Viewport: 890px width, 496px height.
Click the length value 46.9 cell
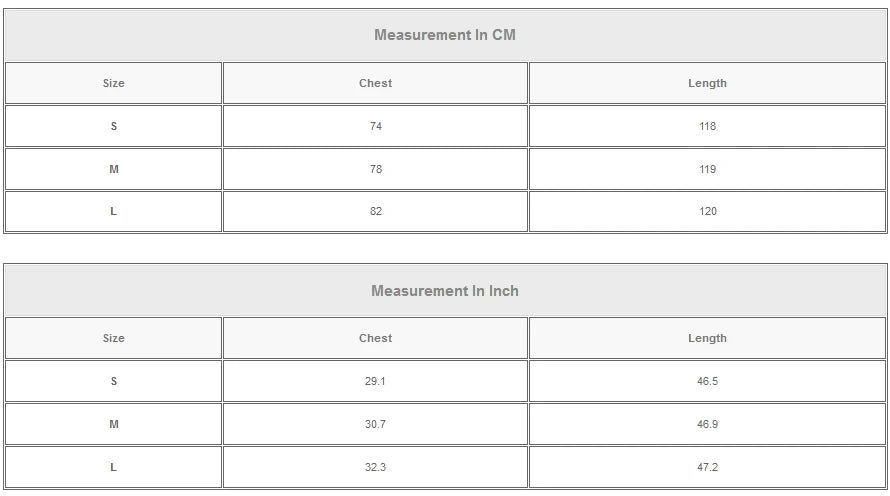click(707, 424)
